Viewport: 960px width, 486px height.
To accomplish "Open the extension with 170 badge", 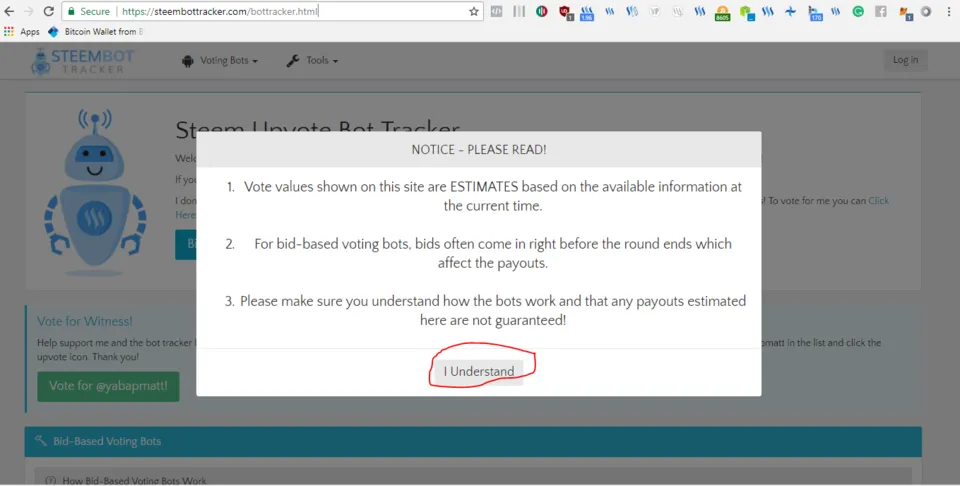I will [814, 13].
